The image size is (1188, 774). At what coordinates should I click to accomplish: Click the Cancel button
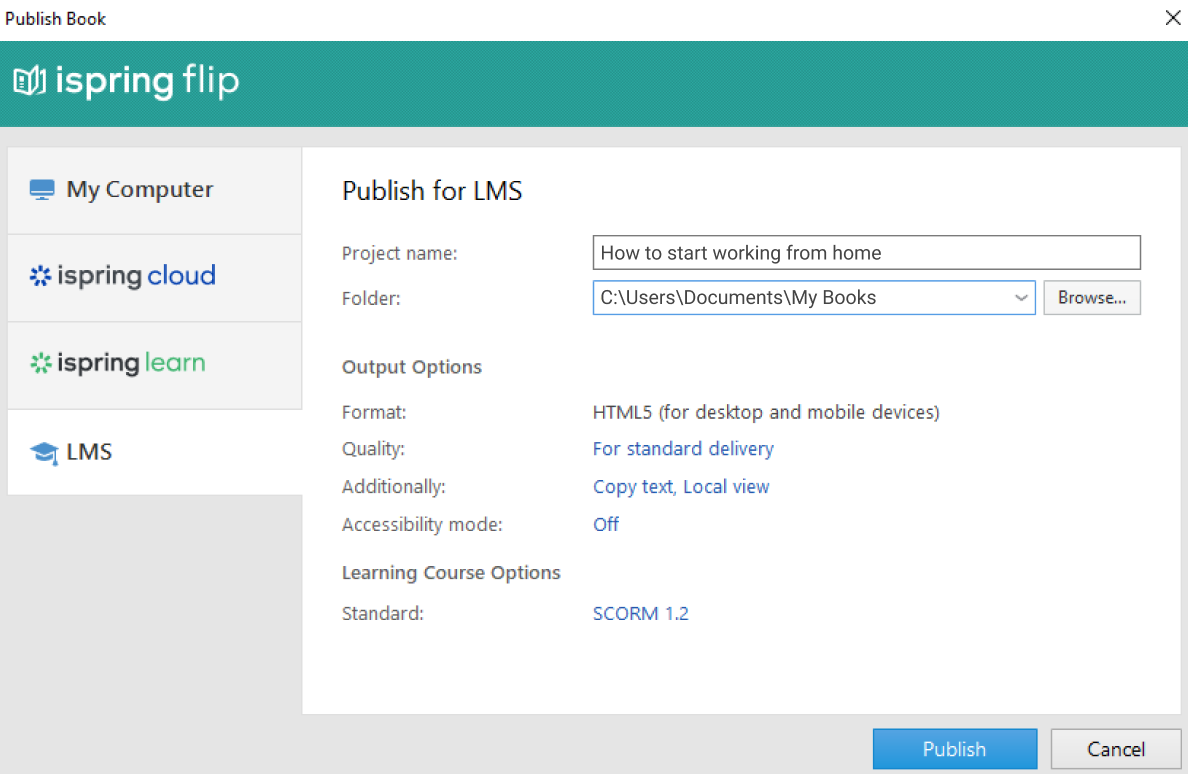tap(1115, 748)
